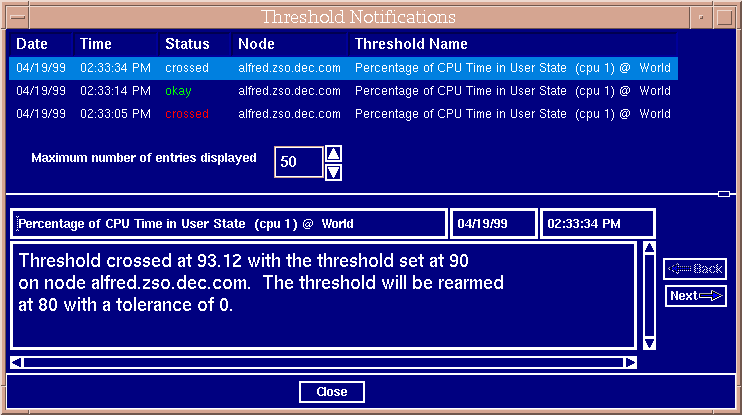Viewport: 742px width, 415px height.
Task: Click the Status column header
Action: pyautogui.click(x=187, y=44)
